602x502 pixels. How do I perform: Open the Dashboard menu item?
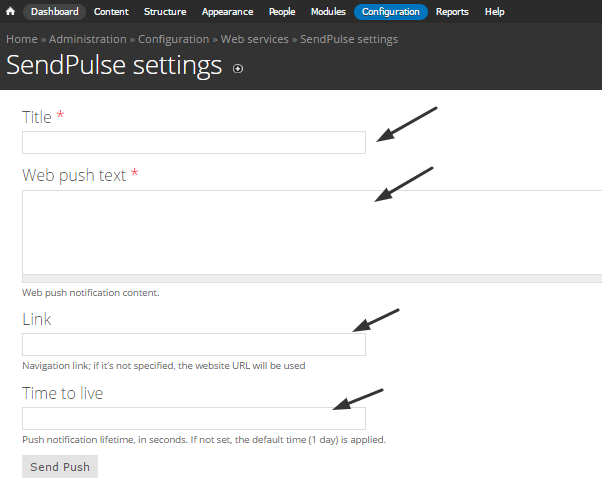coord(54,12)
